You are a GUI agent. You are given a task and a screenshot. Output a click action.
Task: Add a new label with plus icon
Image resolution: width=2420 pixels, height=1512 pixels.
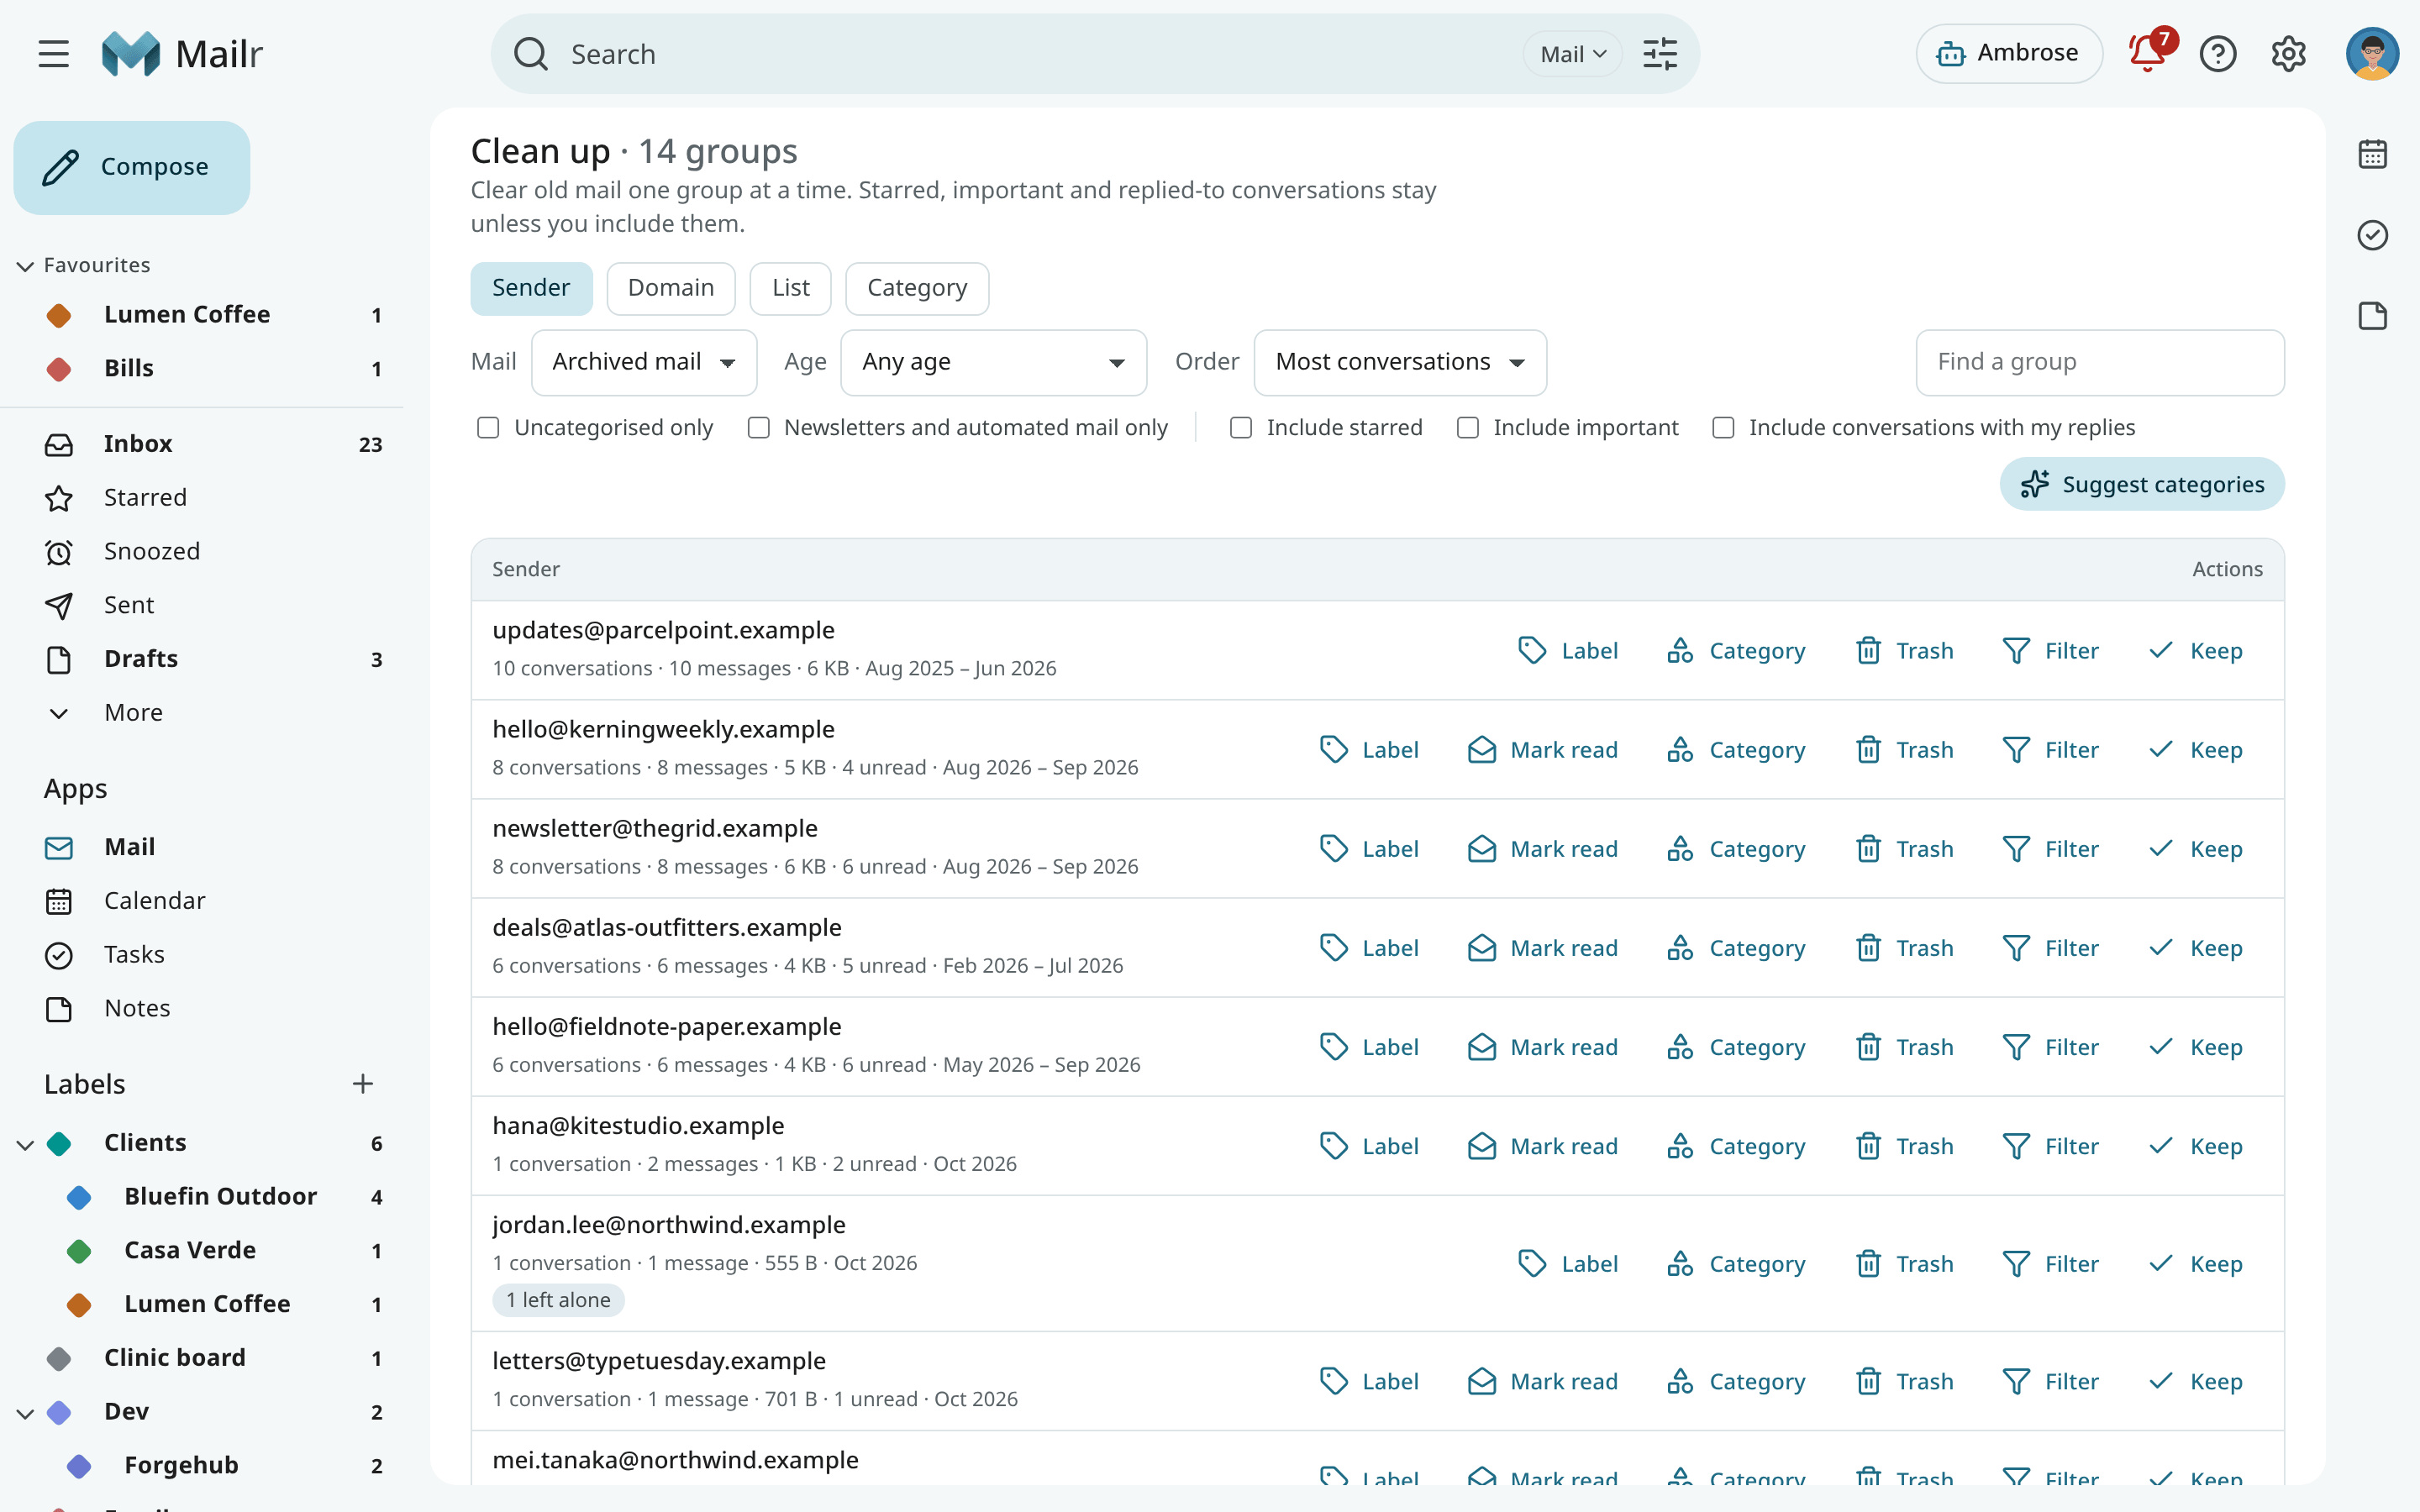point(363,1084)
